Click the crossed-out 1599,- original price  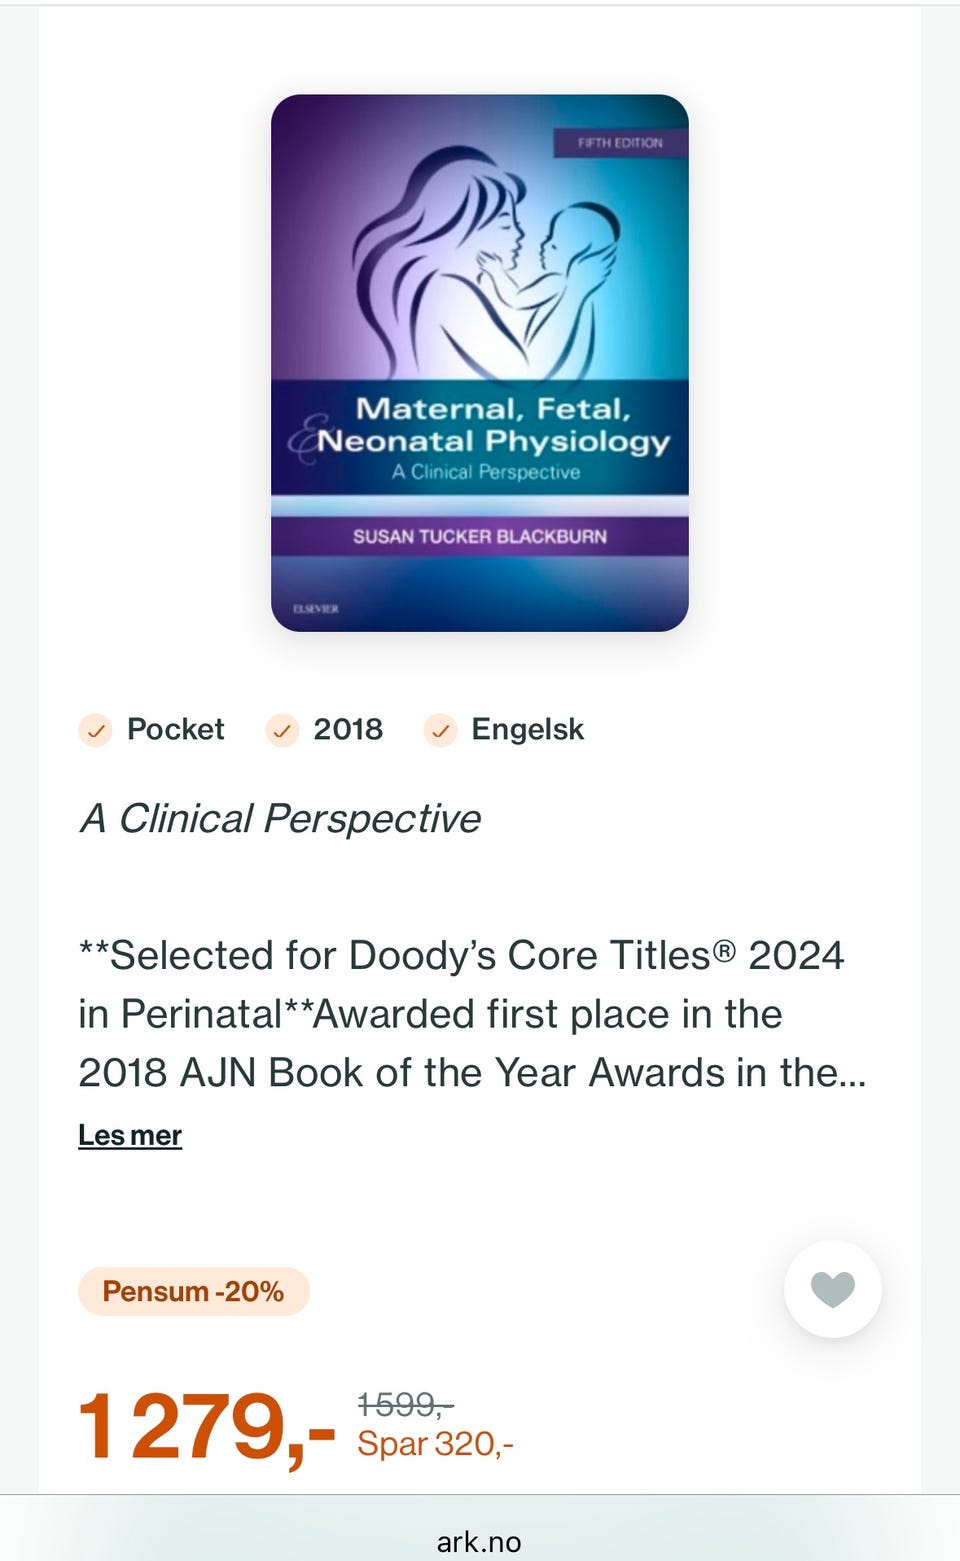[x=405, y=1405]
